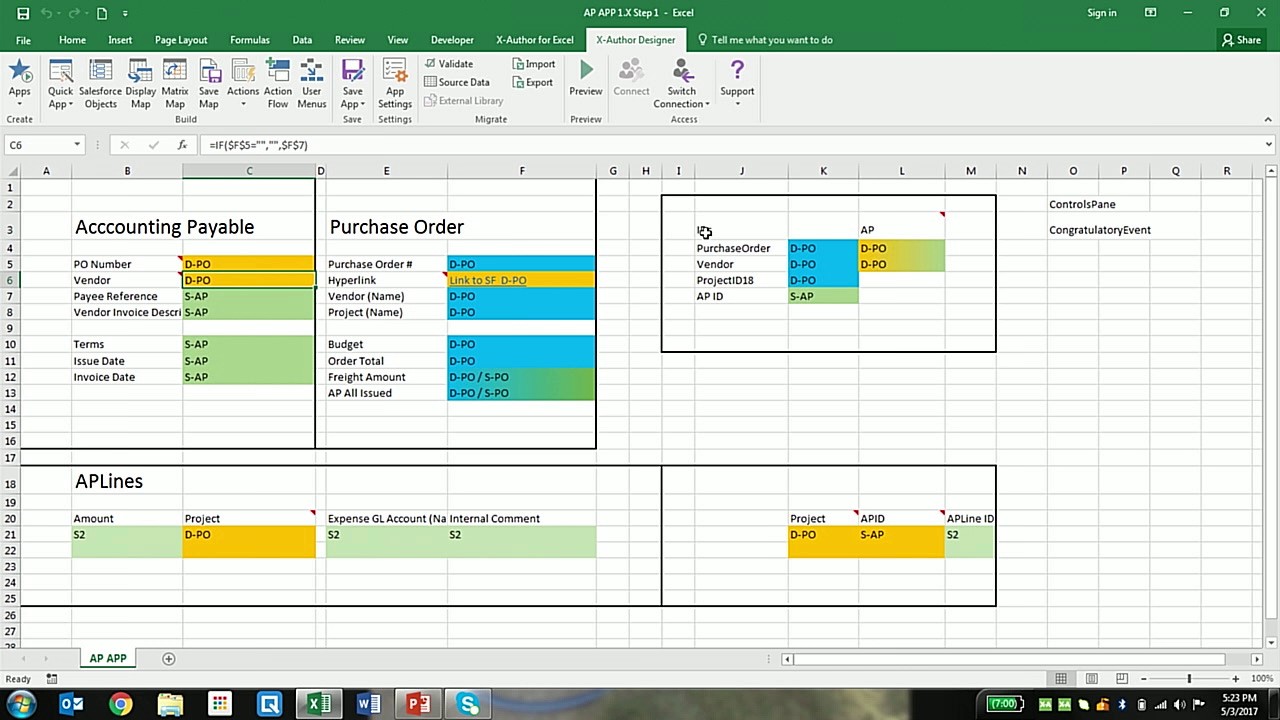Click the Insert Function fx icon
1280x720 pixels.
[x=182, y=145]
